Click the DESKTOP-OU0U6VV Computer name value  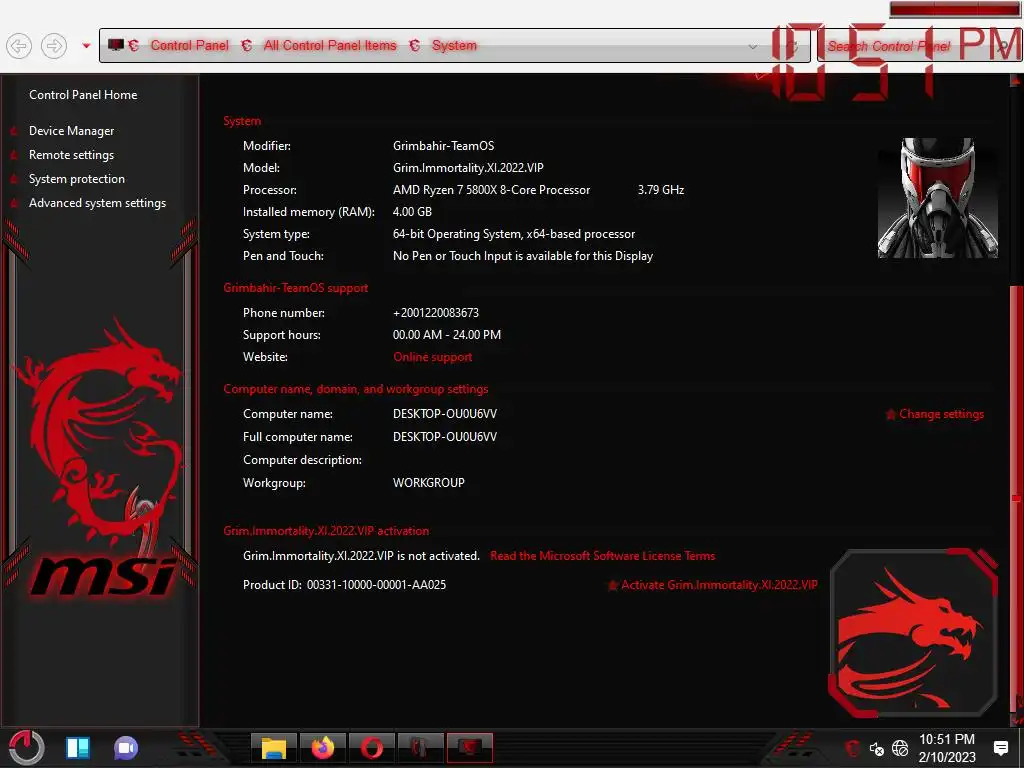click(x=445, y=414)
